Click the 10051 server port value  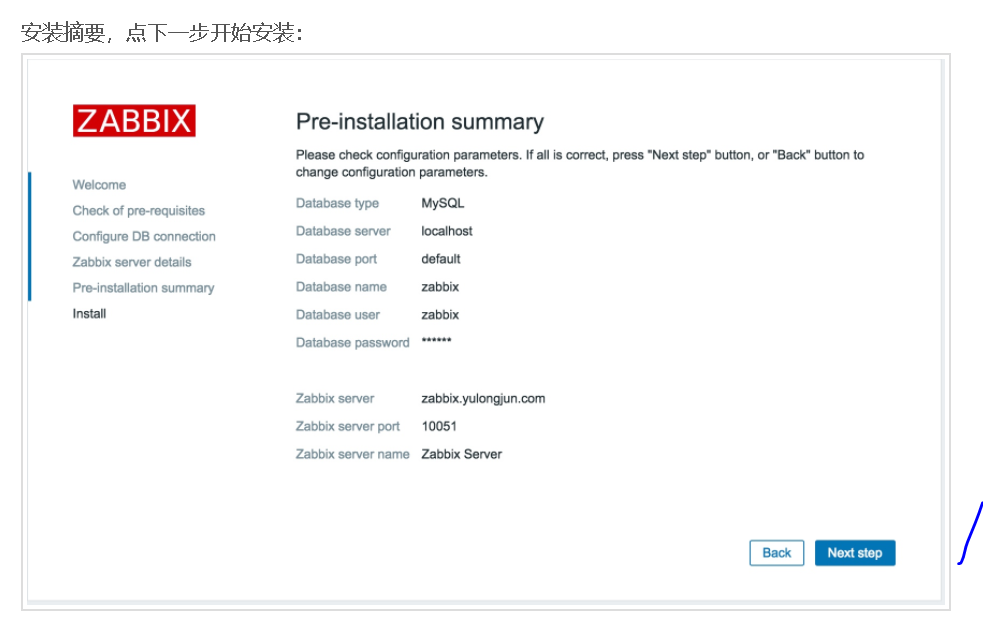point(439,426)
